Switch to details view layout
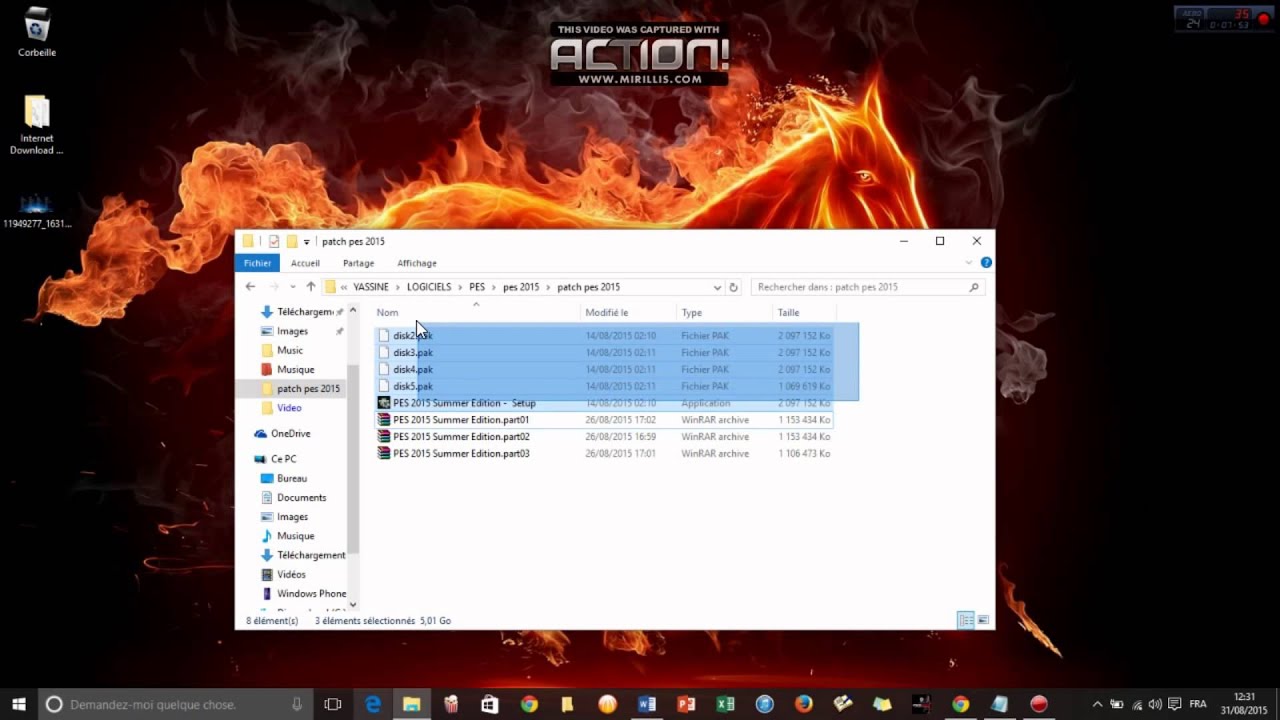The image size is (1280, 720). click(966, 621)
